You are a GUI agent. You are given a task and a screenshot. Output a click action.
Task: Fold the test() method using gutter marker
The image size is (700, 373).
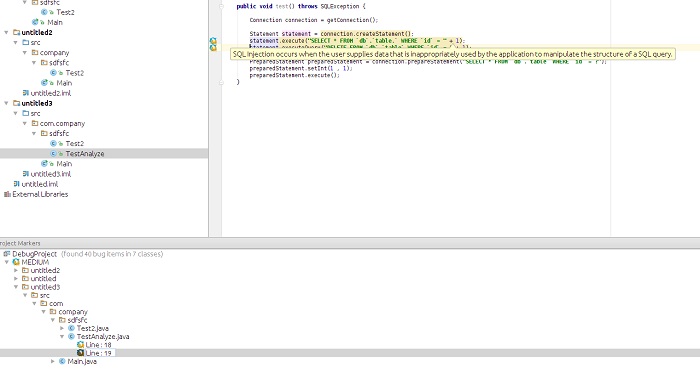221,6
